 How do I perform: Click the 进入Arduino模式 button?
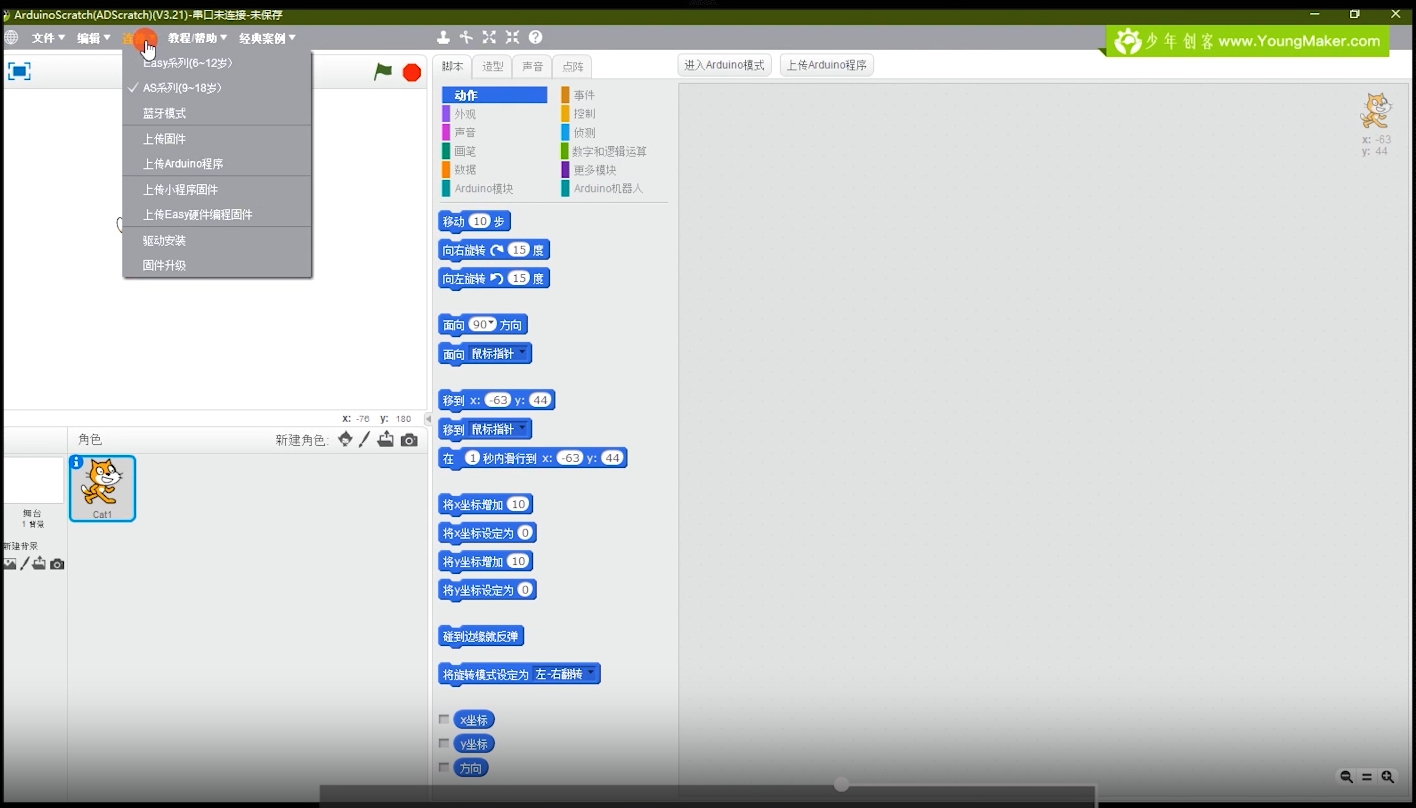coord(724,65)
